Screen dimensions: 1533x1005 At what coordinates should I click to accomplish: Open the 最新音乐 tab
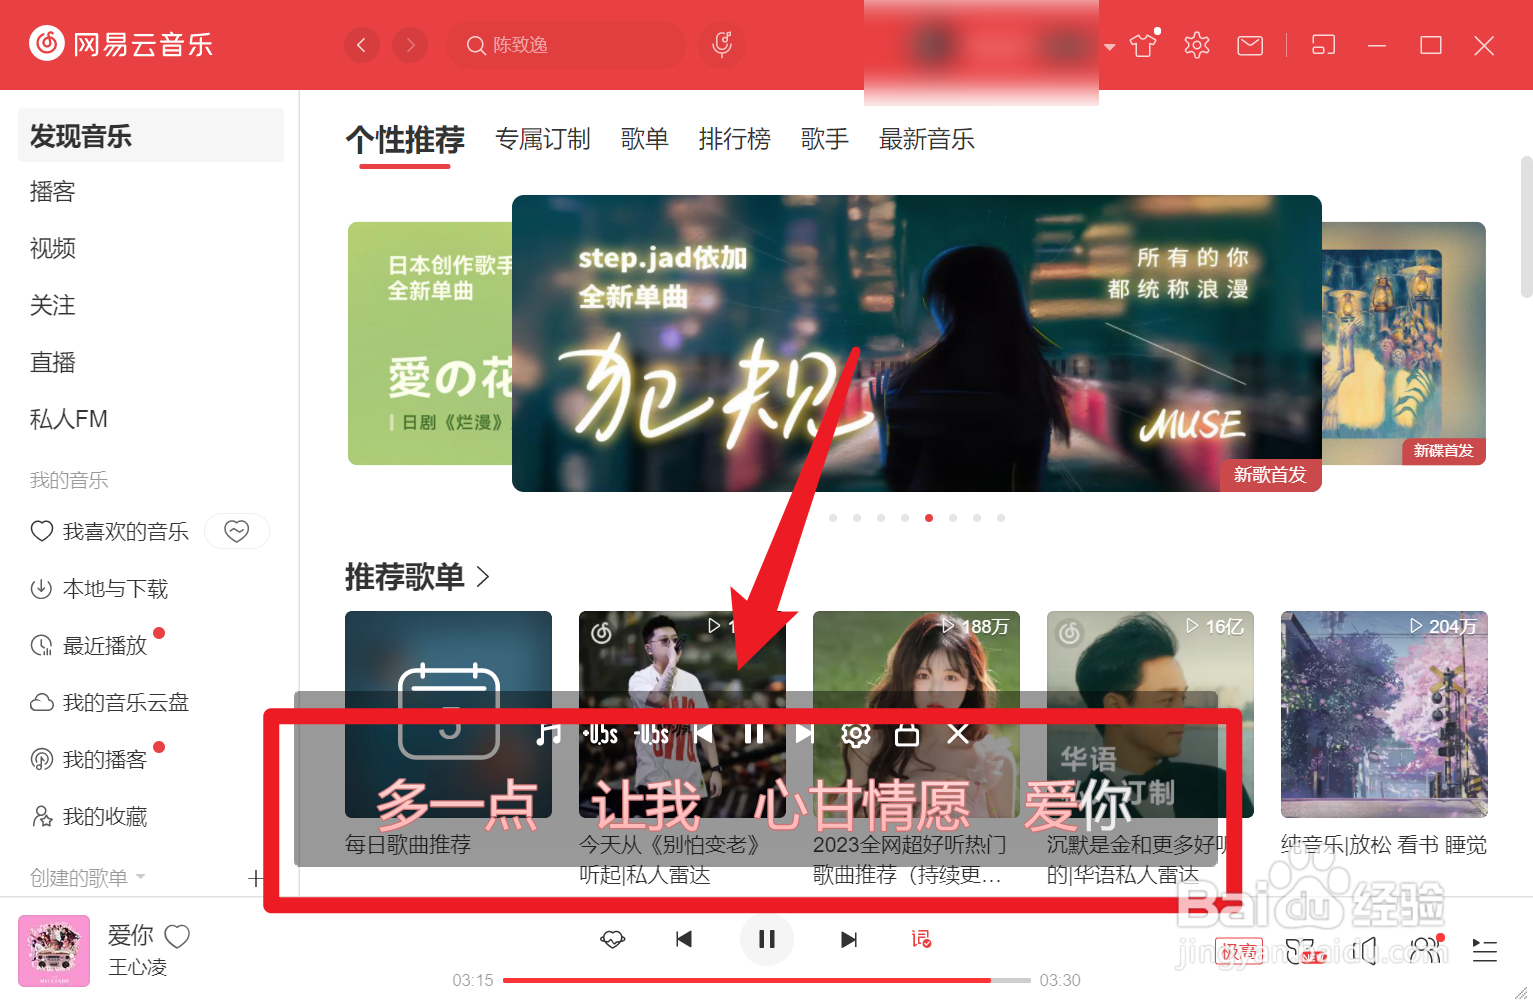[926, 139]
